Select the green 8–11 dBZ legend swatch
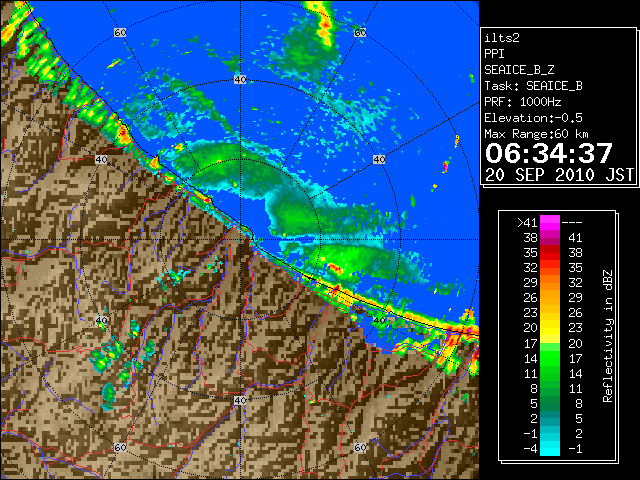The width and height of the screenshot is (640, 480). click(x=550, y=388)
